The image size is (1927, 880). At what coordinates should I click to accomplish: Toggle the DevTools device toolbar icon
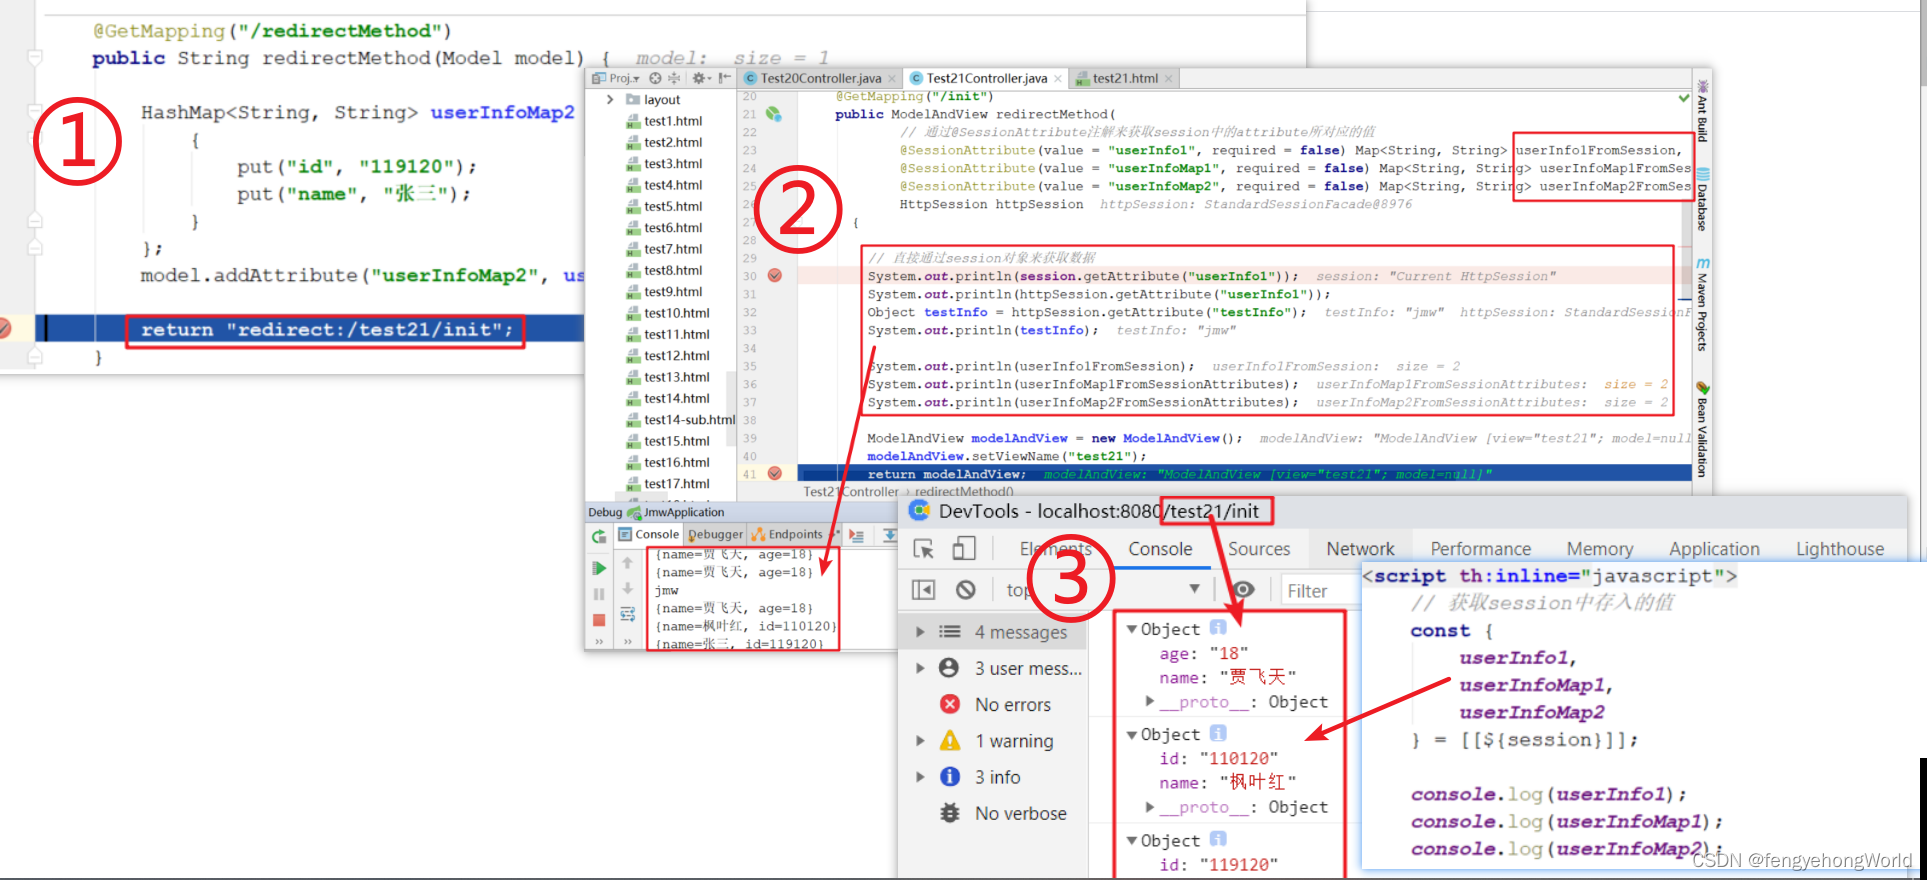pyautogui.click(x=964, y=548)
